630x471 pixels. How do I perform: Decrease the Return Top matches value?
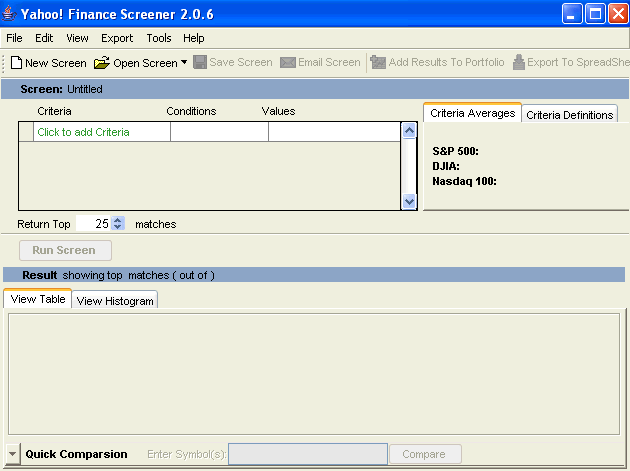click(118, 228)
